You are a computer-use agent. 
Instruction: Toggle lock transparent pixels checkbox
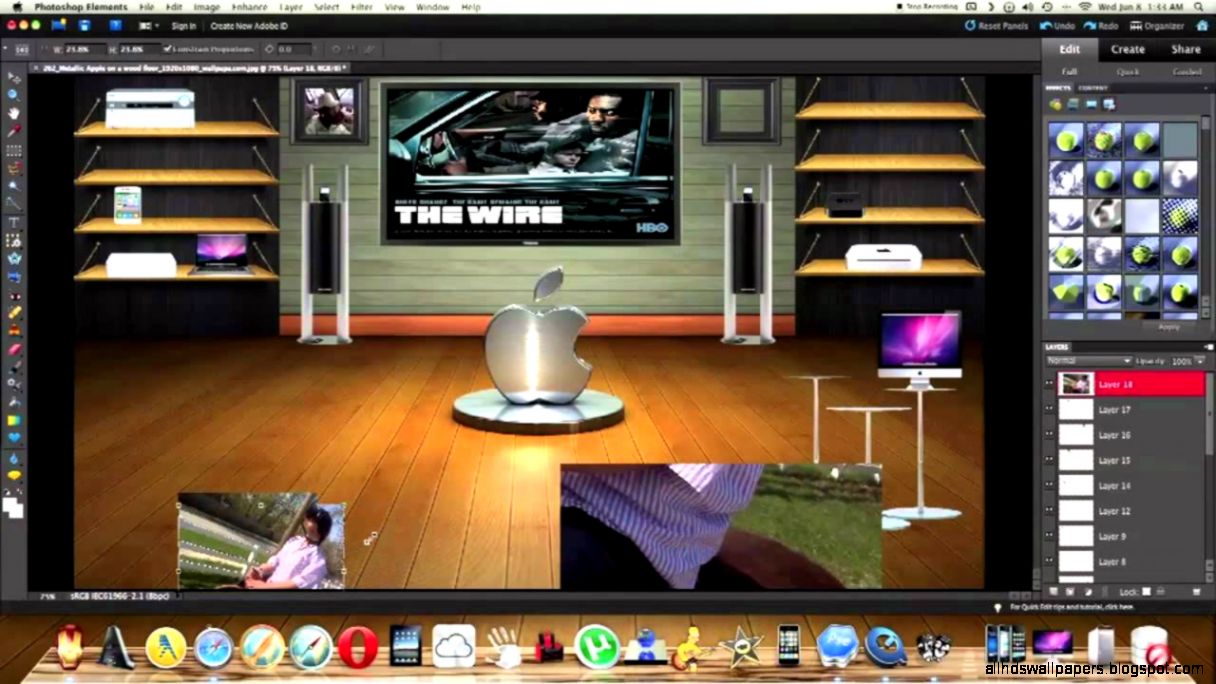[1147, 591]
